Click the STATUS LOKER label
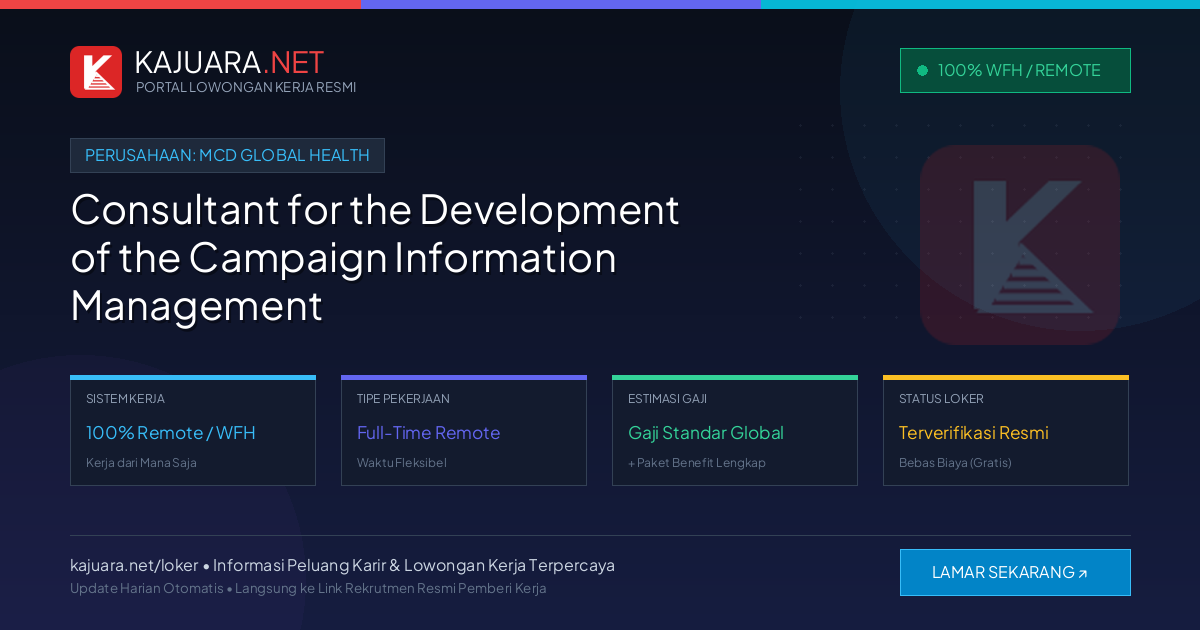The width and height of the screenshot is (1200, 630). click(941, 398)
